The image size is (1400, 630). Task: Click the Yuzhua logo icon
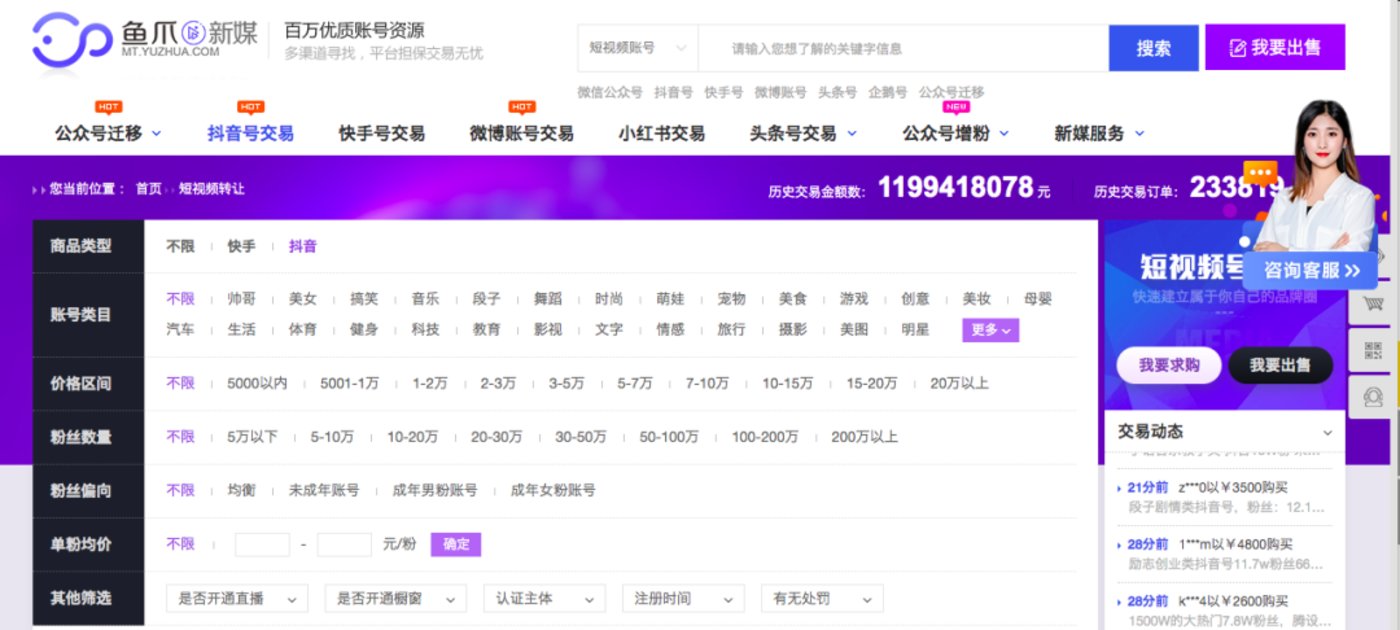click(x=70, y=43)
